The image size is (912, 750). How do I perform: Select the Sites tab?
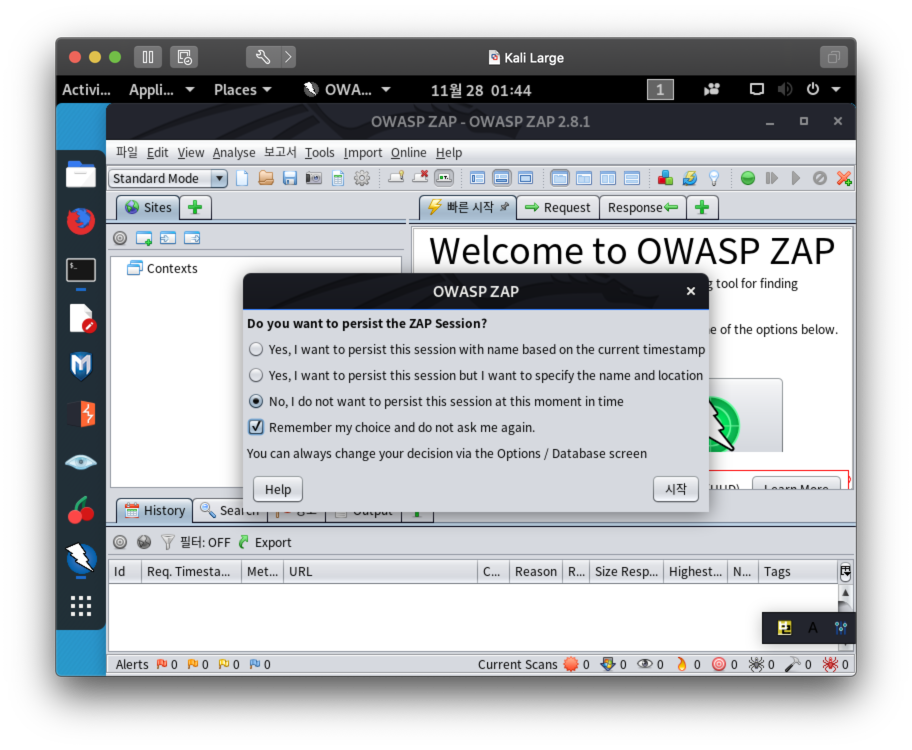point(148,208)
